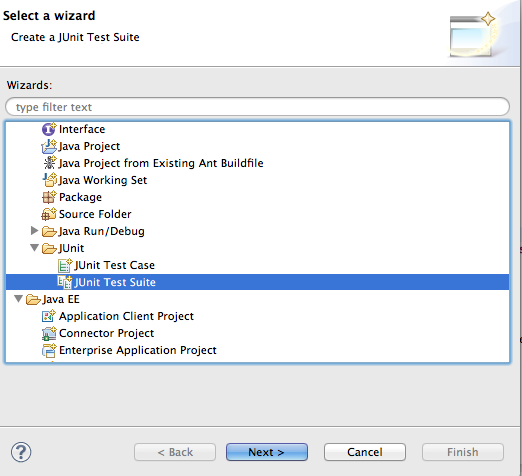Viewport: 522px width, 476px height.
Task: Select the highlighted JUnit Test Suite entry
Action: pos(115,282)
